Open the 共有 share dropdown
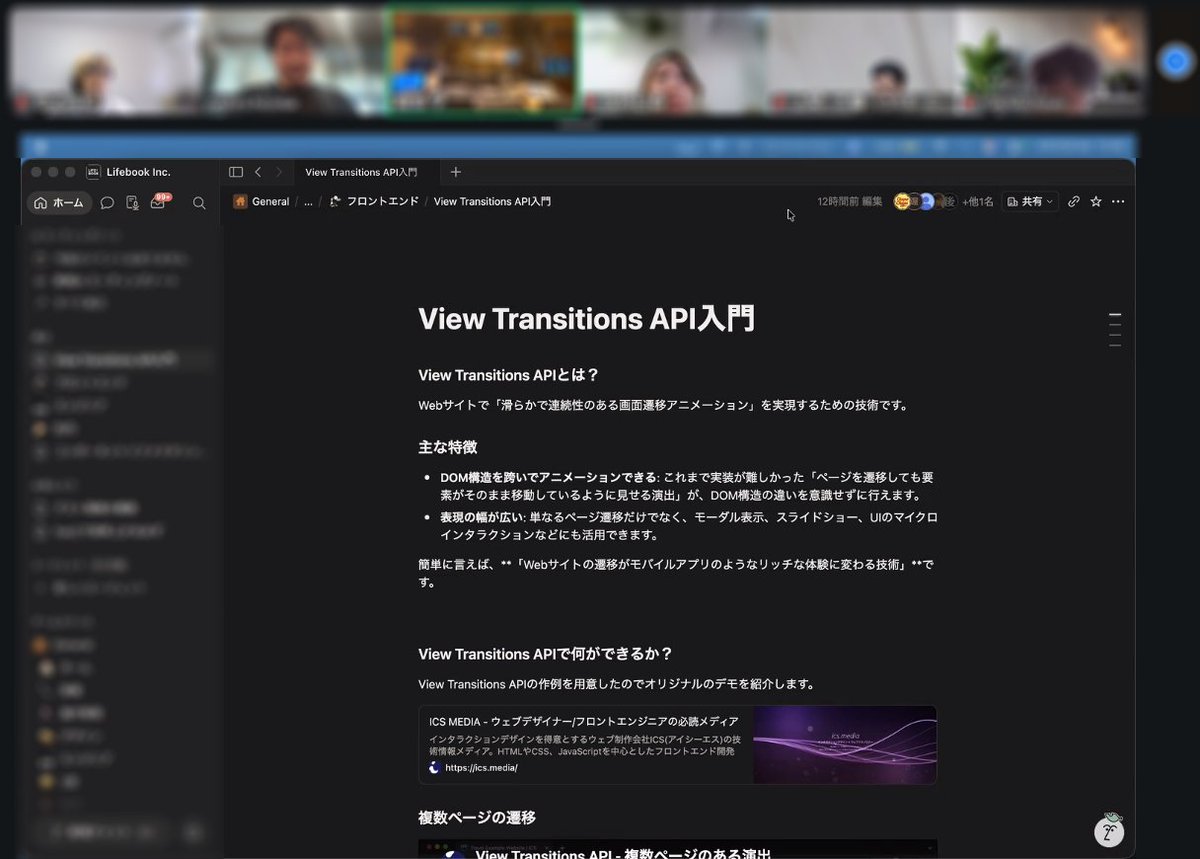1200x859 pixels. 1030,201
